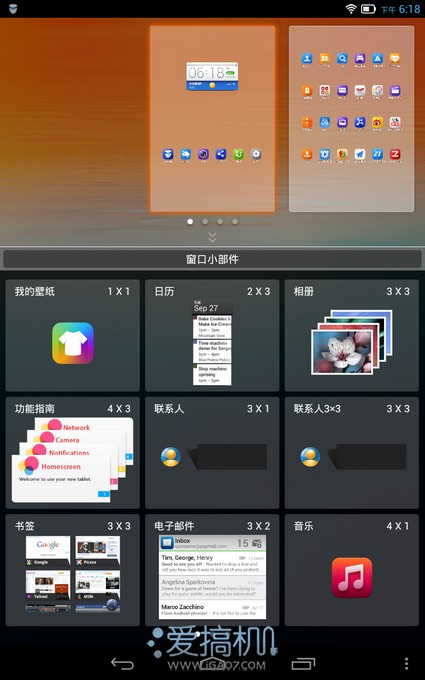
Task: Open orange battery icon on second page
Action: tap(307, 90)
